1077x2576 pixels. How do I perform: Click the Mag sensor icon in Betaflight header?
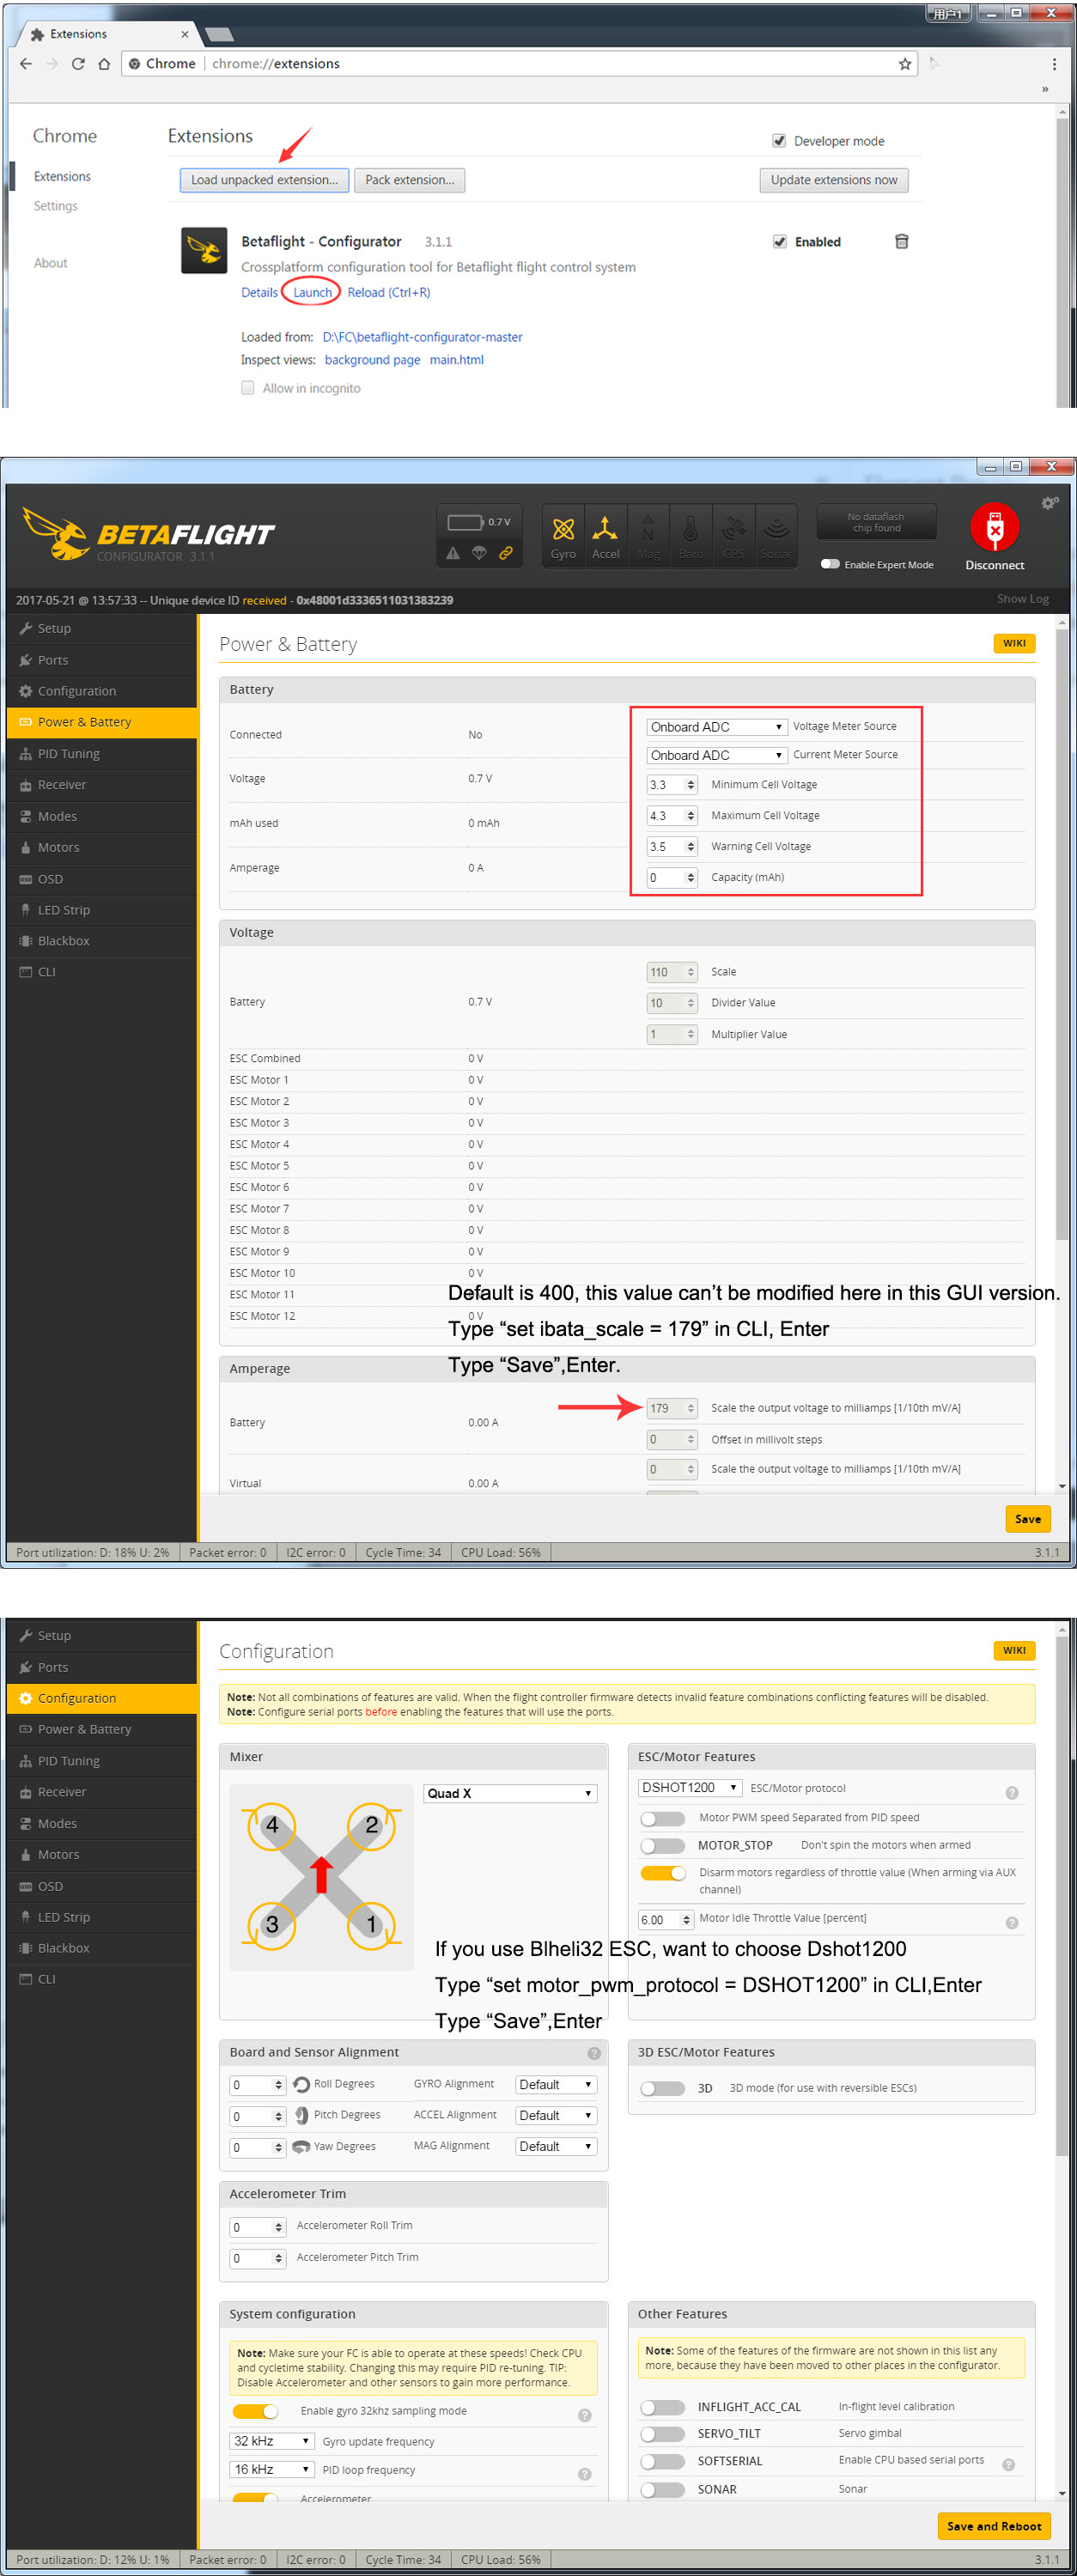(648, 536)
